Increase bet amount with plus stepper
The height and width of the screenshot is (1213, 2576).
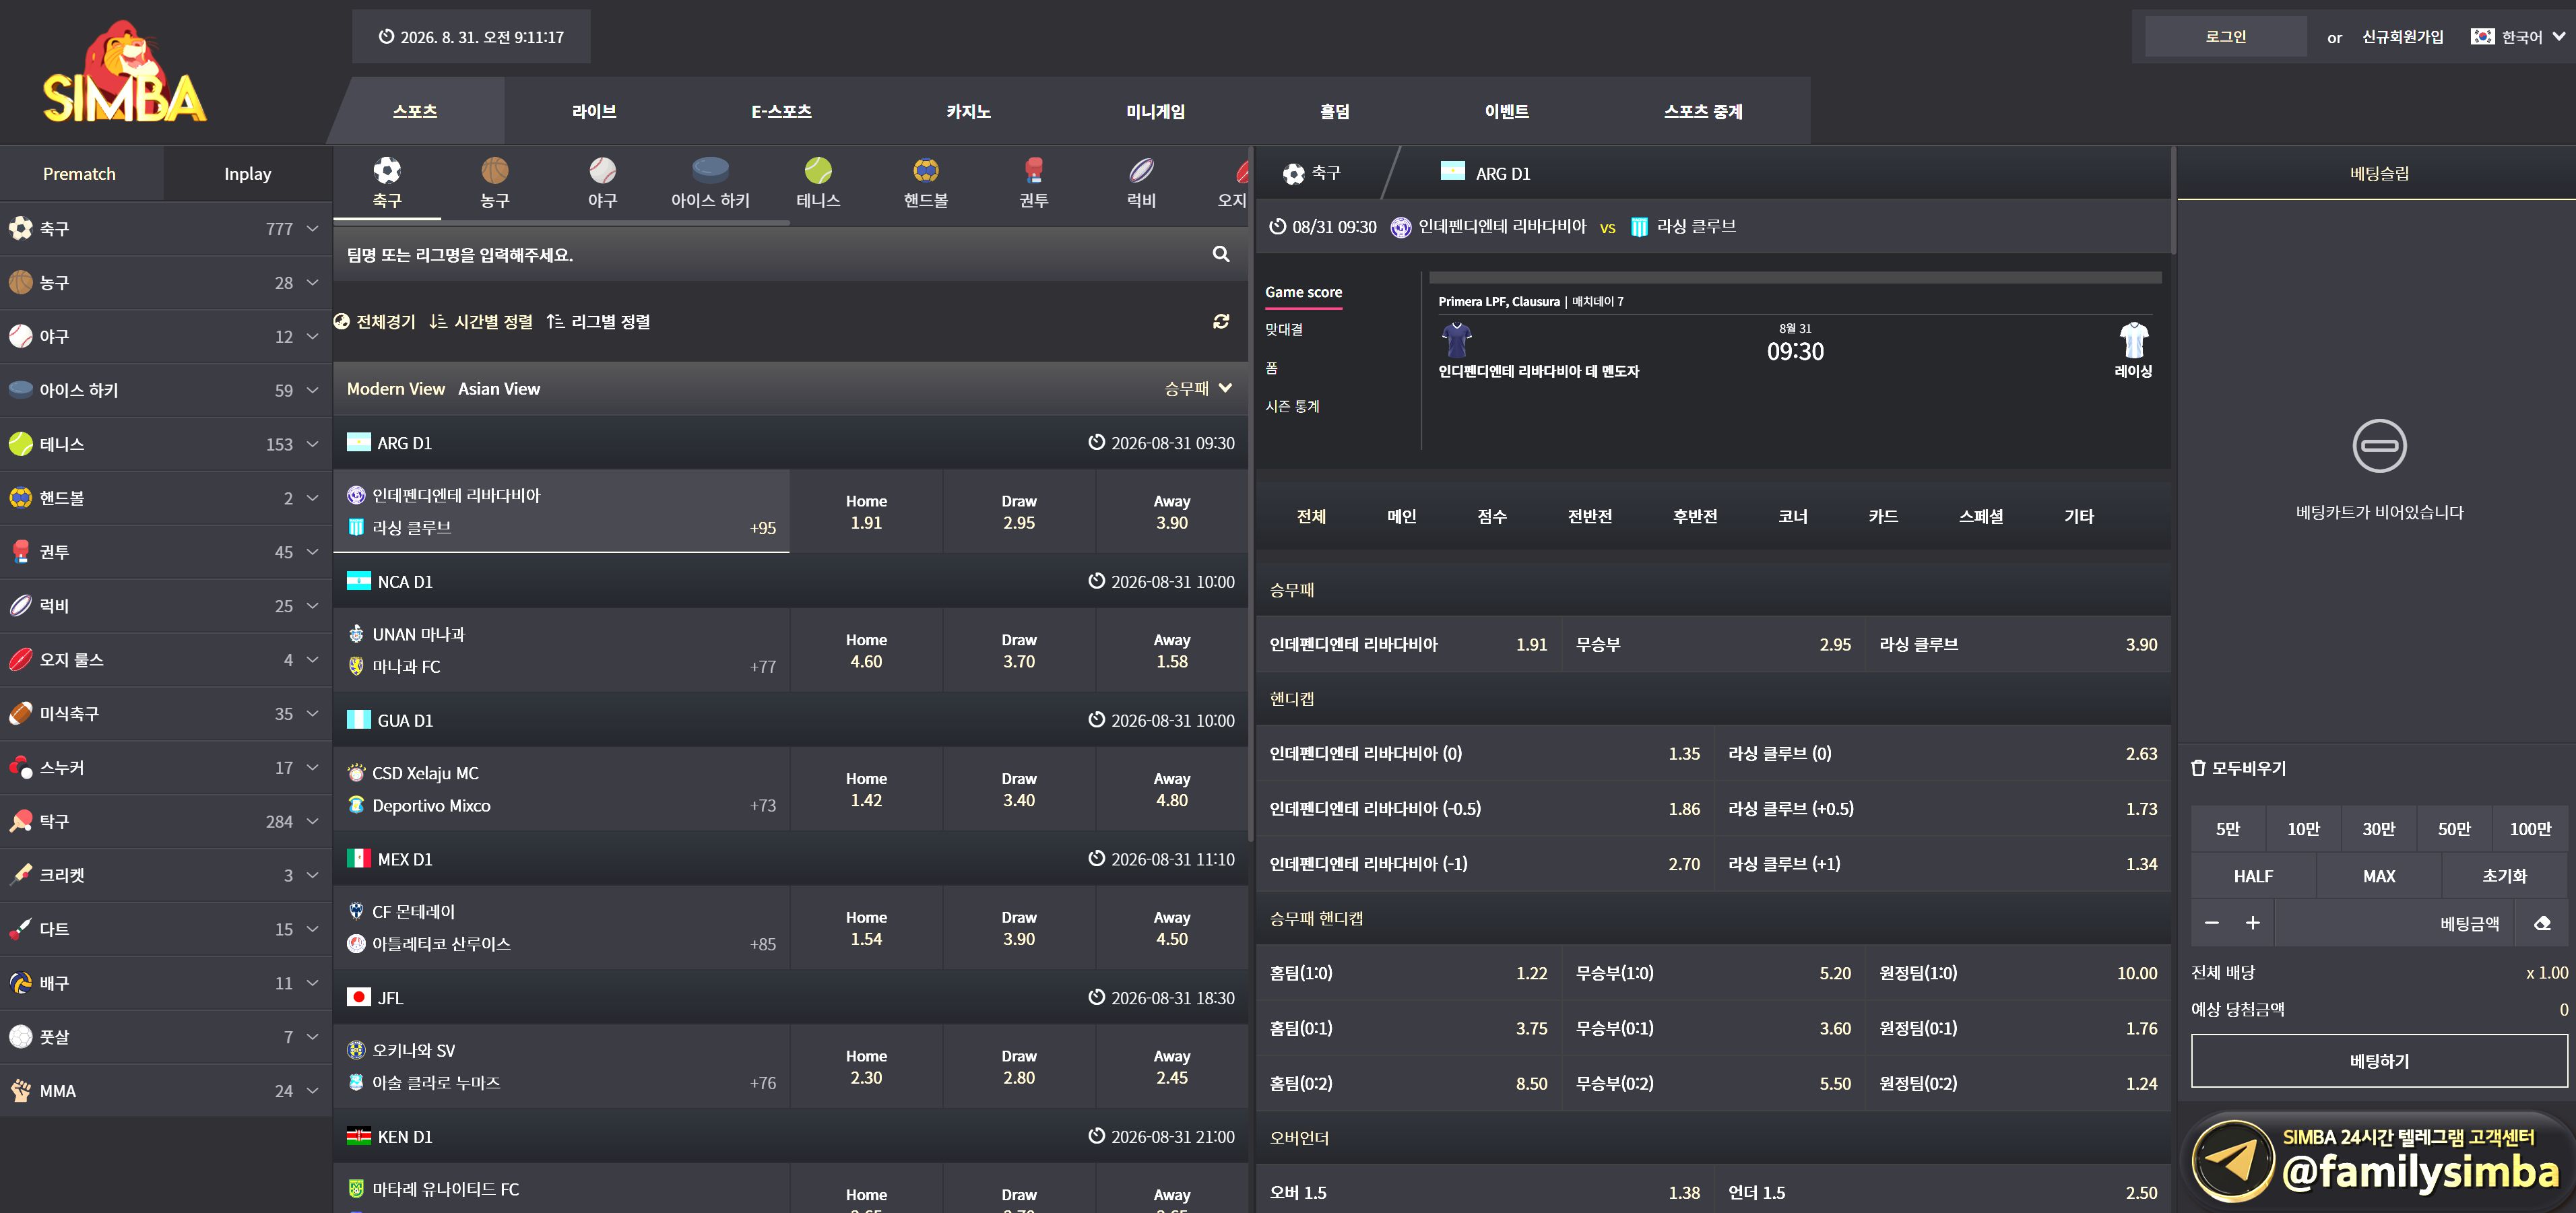click(2252, 923)
